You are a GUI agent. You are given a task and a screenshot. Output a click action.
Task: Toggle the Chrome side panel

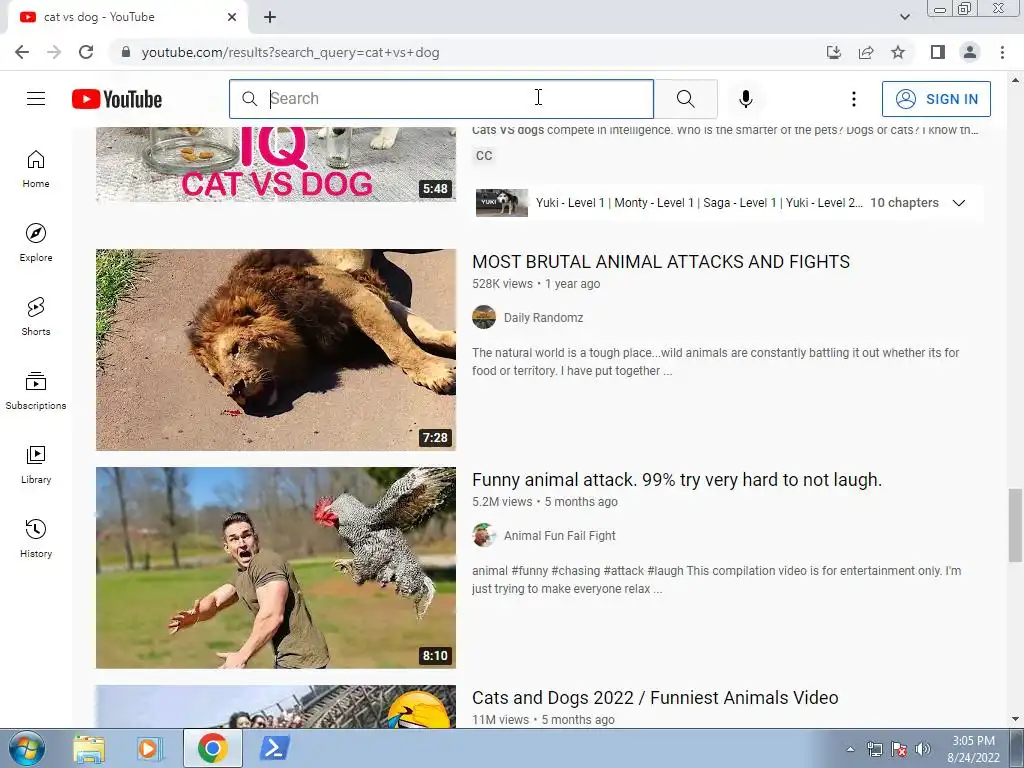938,52
